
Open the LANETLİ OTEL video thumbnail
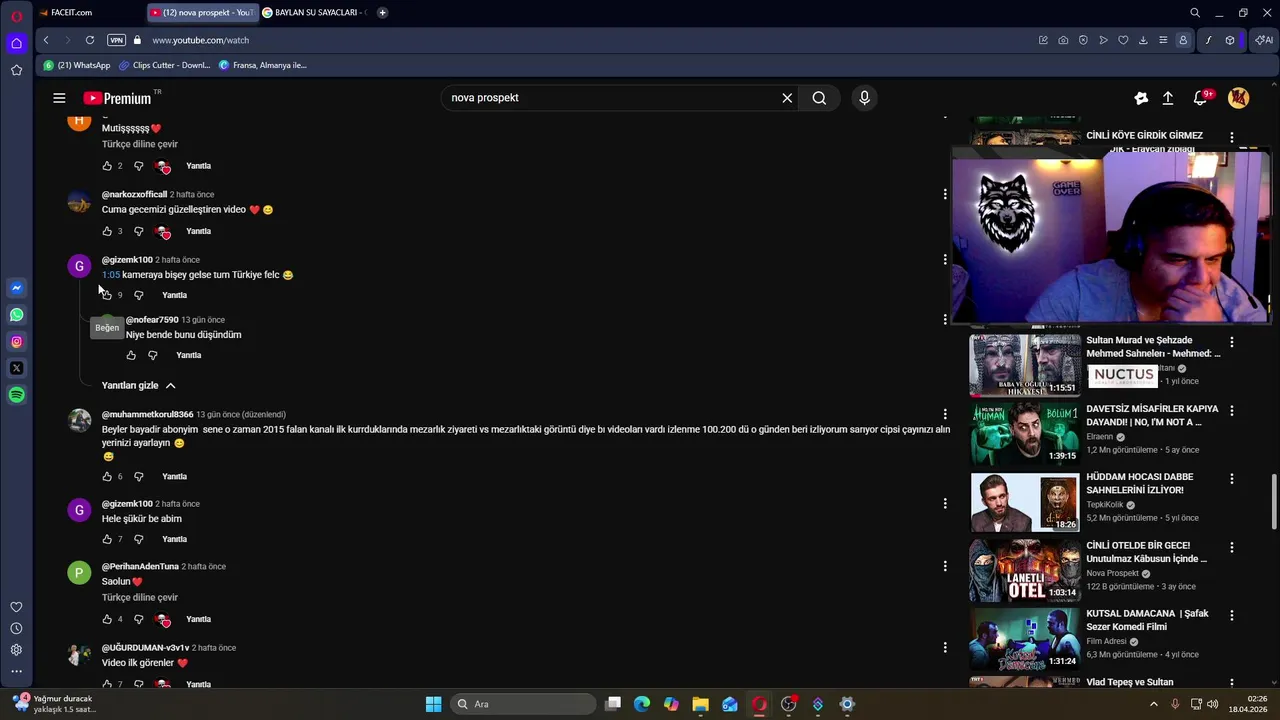tap(1024, 571)
